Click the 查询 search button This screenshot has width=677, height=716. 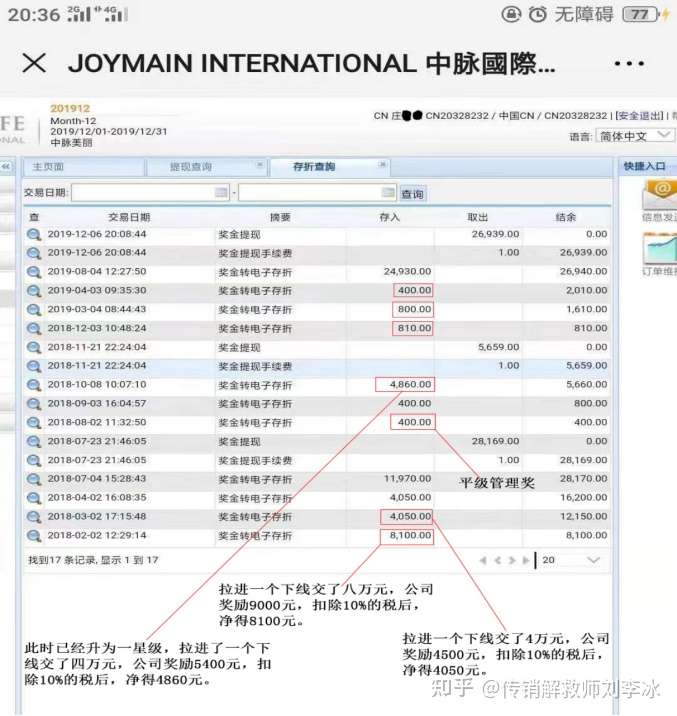413,194
